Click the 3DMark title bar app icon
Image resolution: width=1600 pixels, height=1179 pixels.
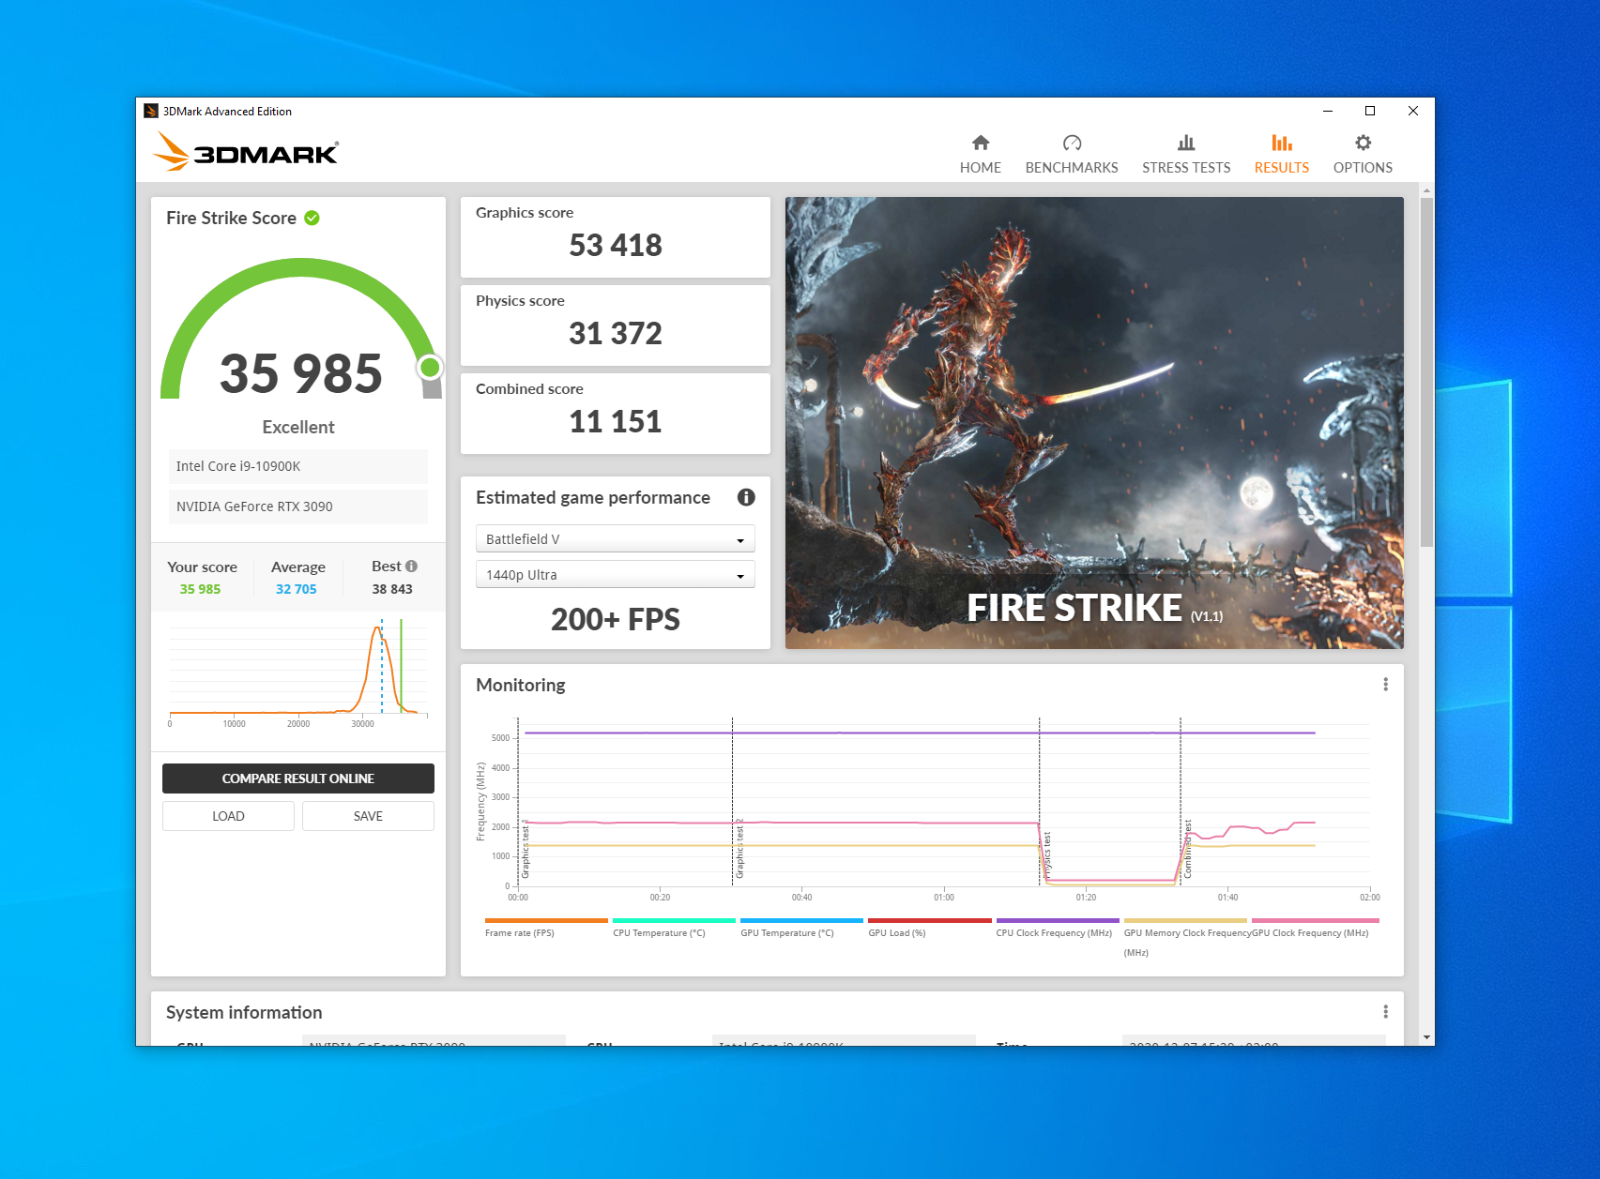click(151, 111)
